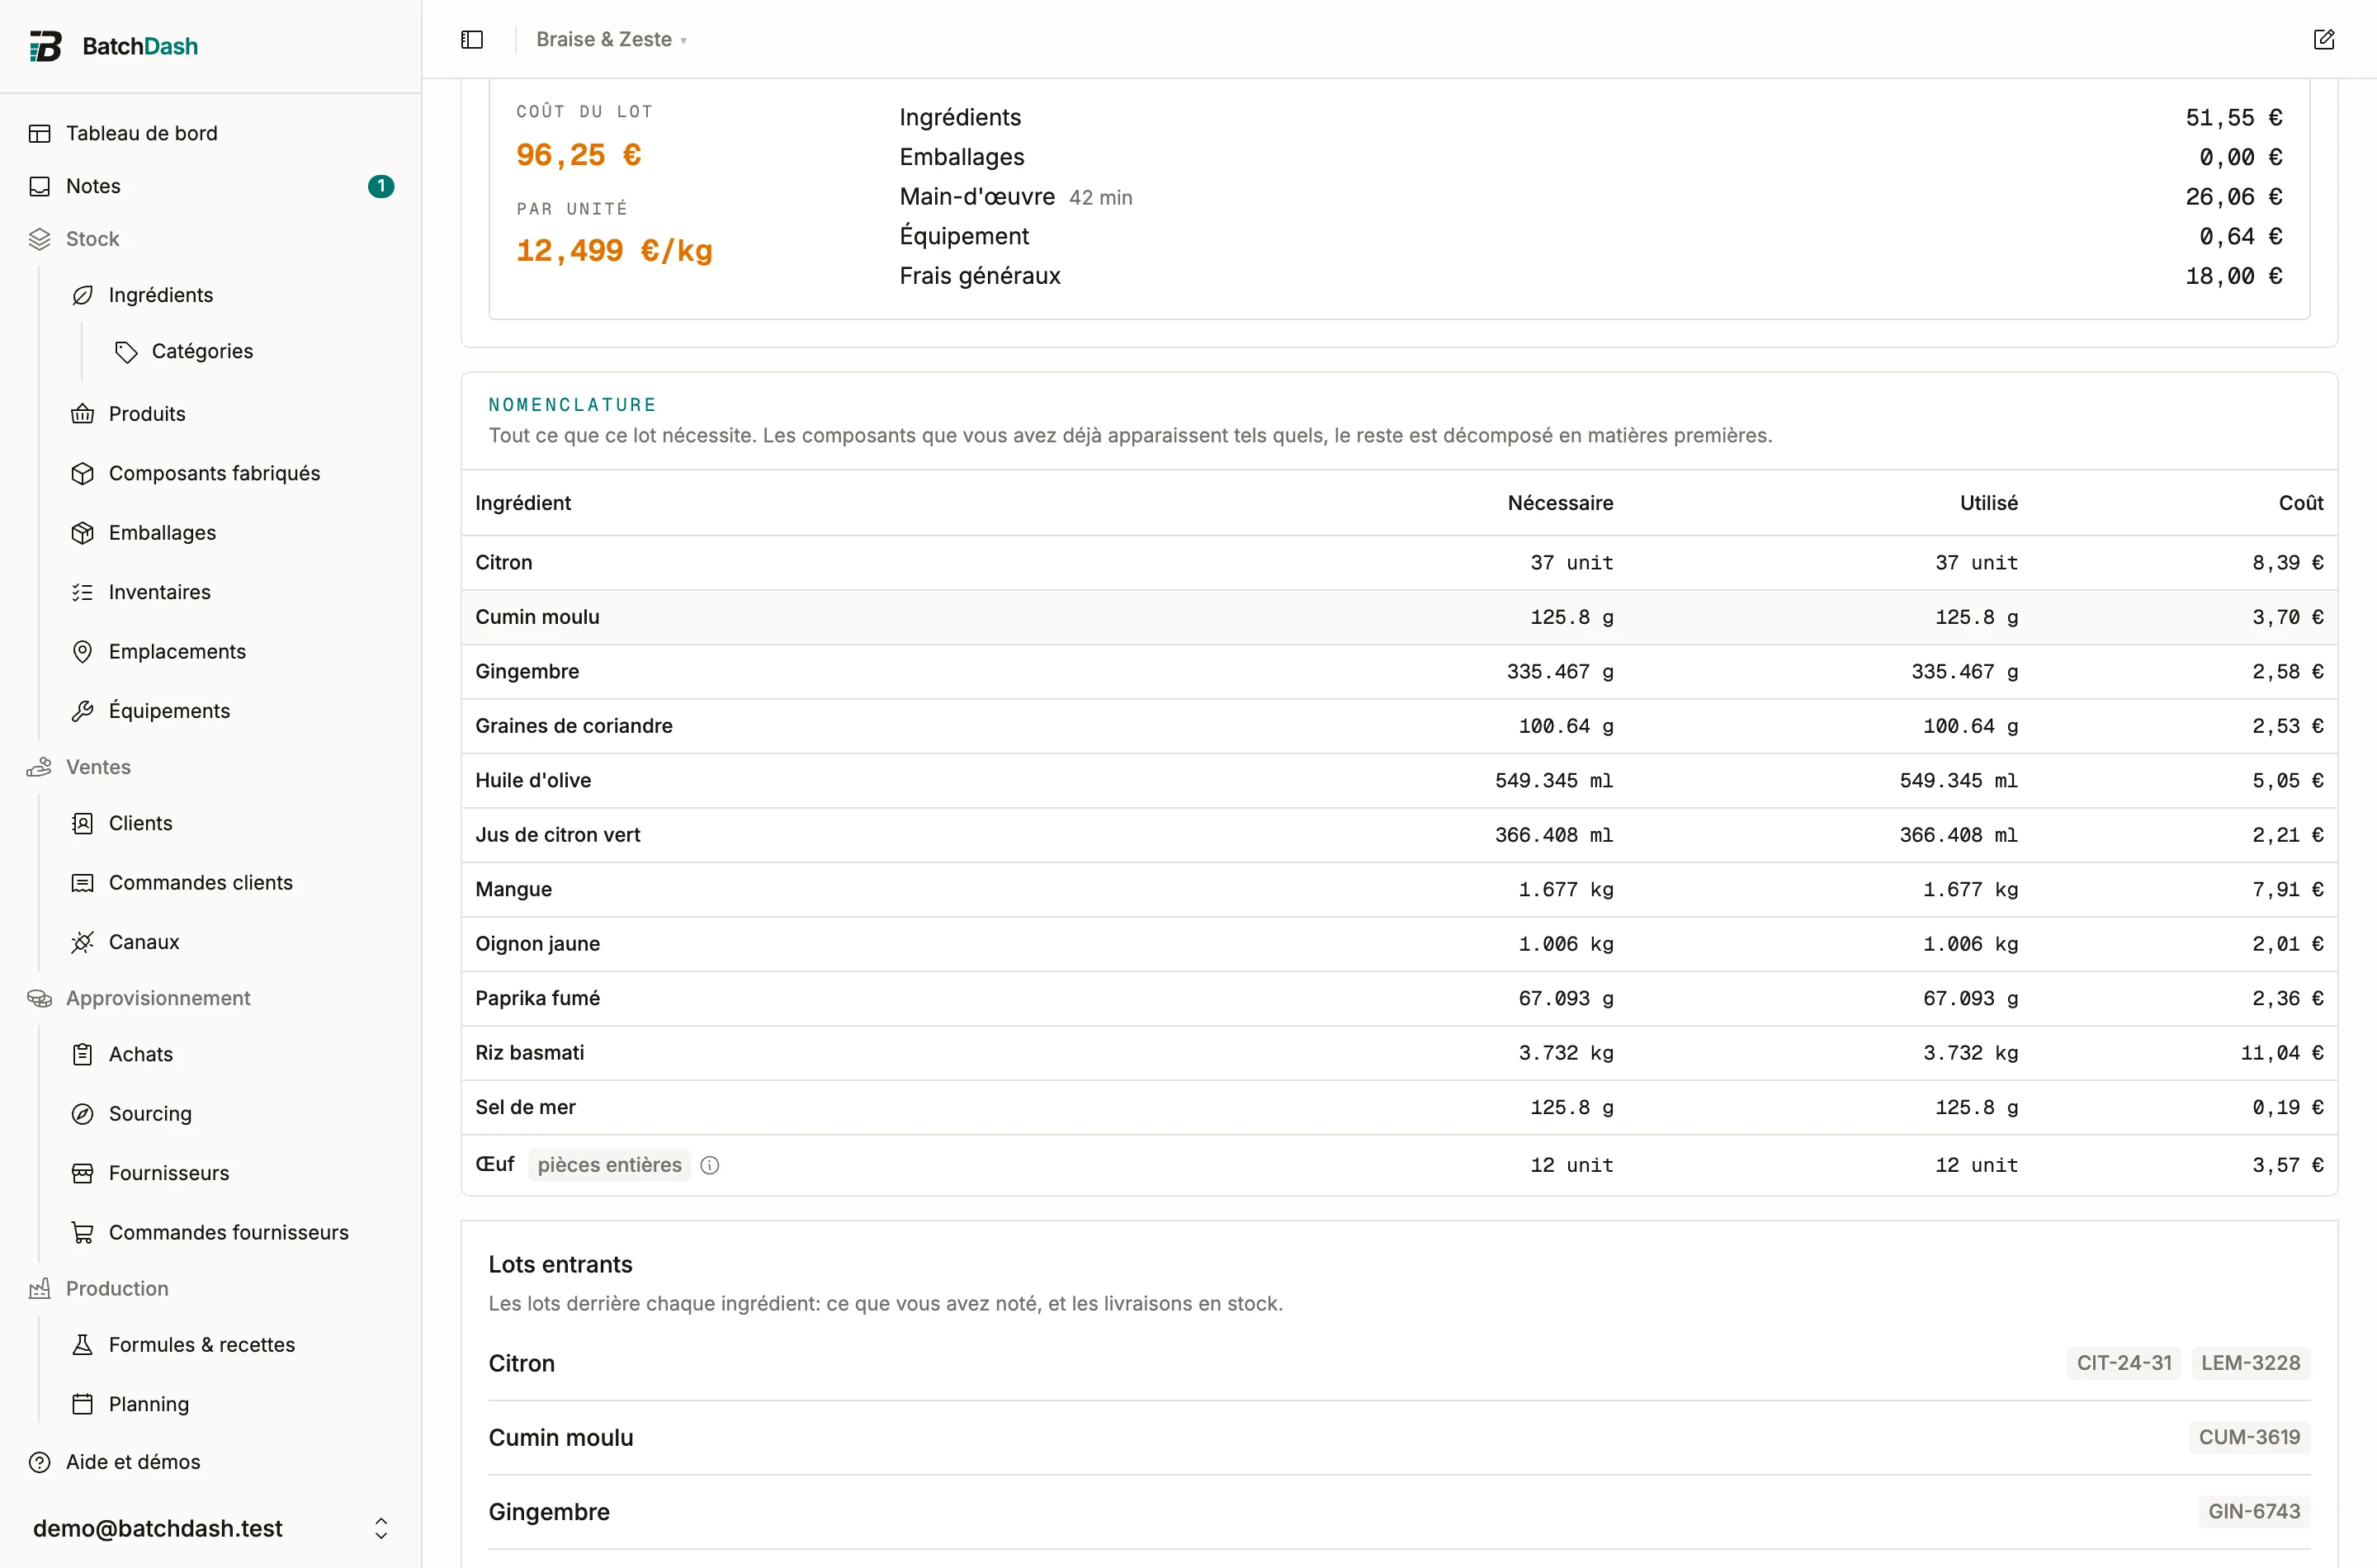
Task: Click the Notes unread count badge
Action: (381, 186)
